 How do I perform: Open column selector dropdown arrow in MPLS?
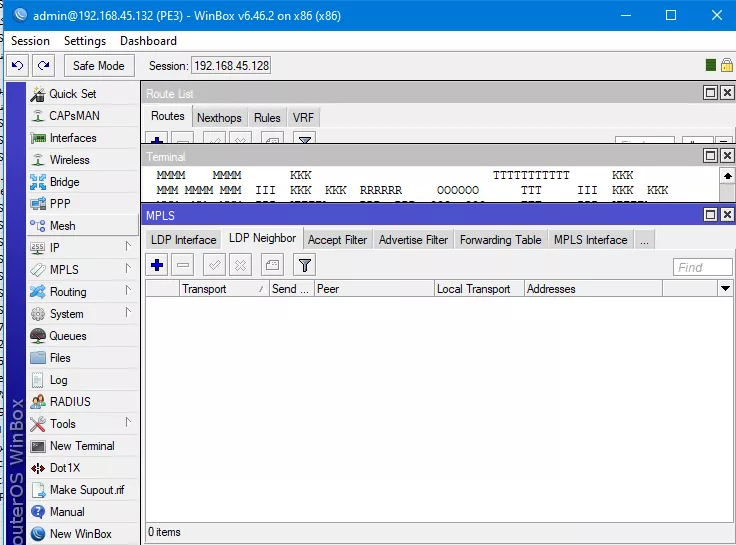click(x=725, y=289)
